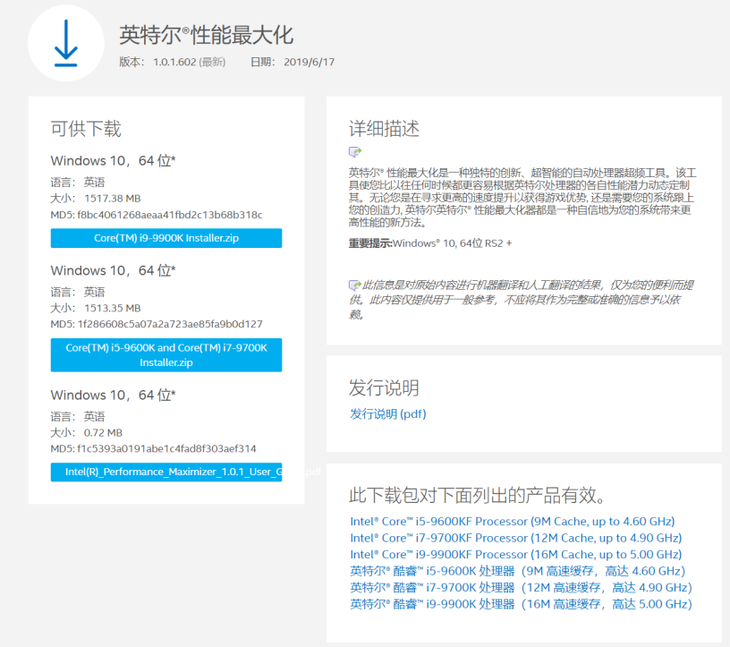
Task: Download Core(TM) i9-9900K Installer.zip
Action: point(166,238)
